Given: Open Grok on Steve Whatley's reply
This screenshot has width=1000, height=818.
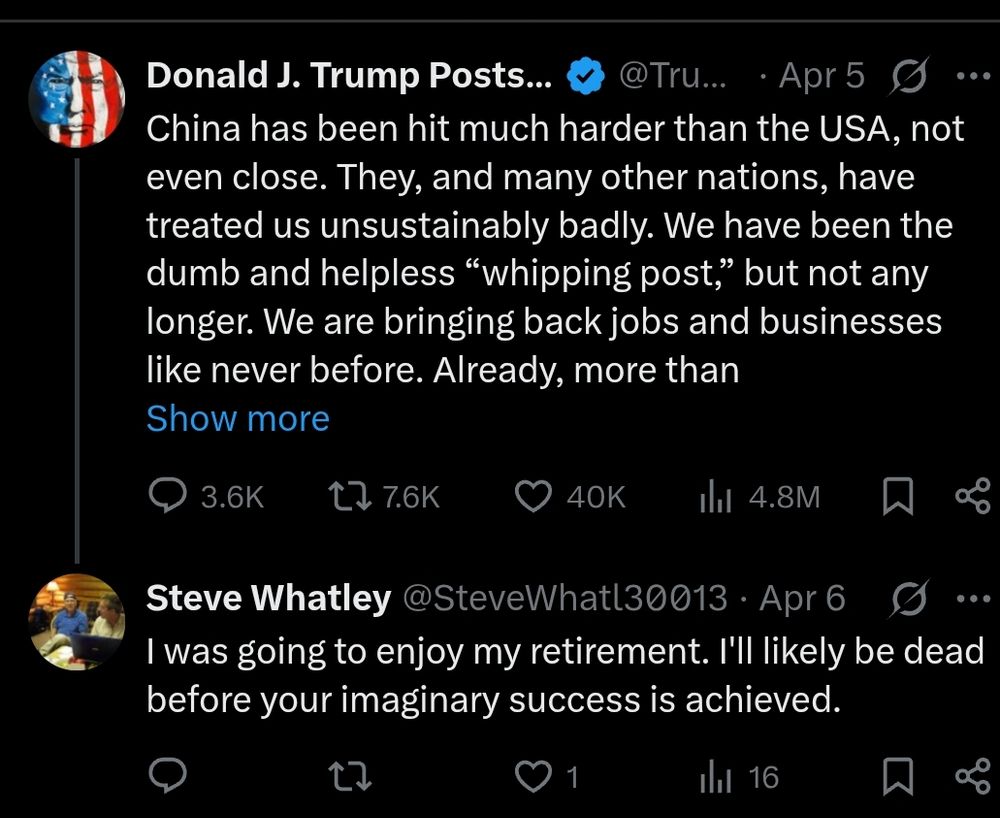Looking at the screenshot, I should pos(907,597).
